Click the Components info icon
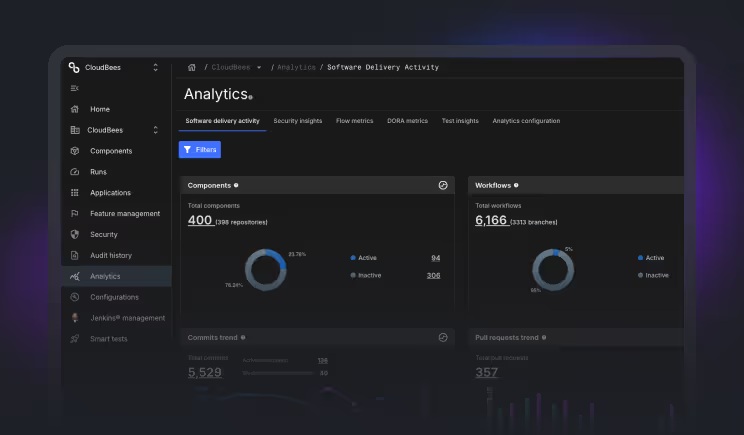This screenshot has width=744, height=435. click(x=236, y=185)
